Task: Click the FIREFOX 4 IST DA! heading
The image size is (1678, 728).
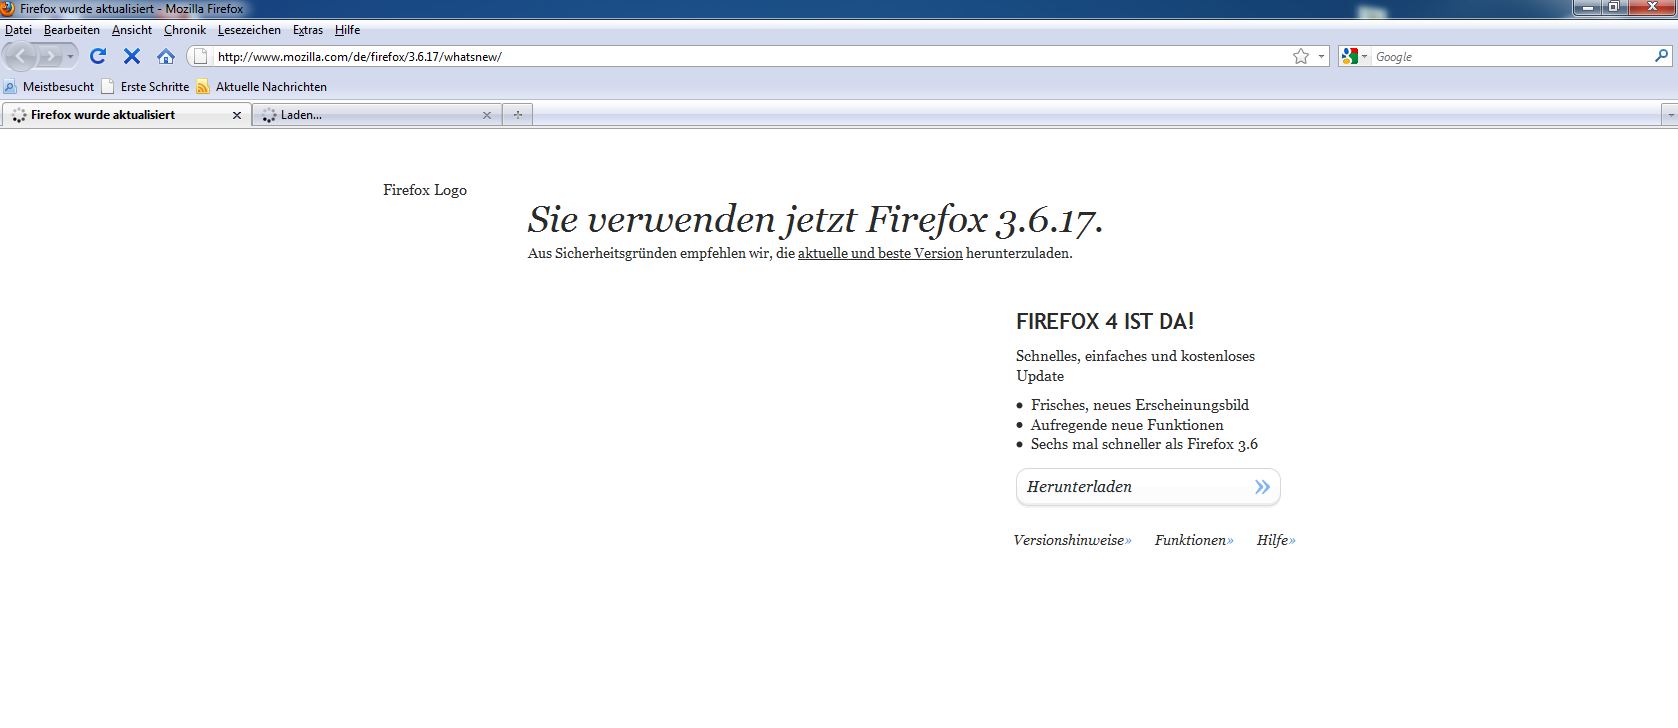Action: tap(1105, 321)
